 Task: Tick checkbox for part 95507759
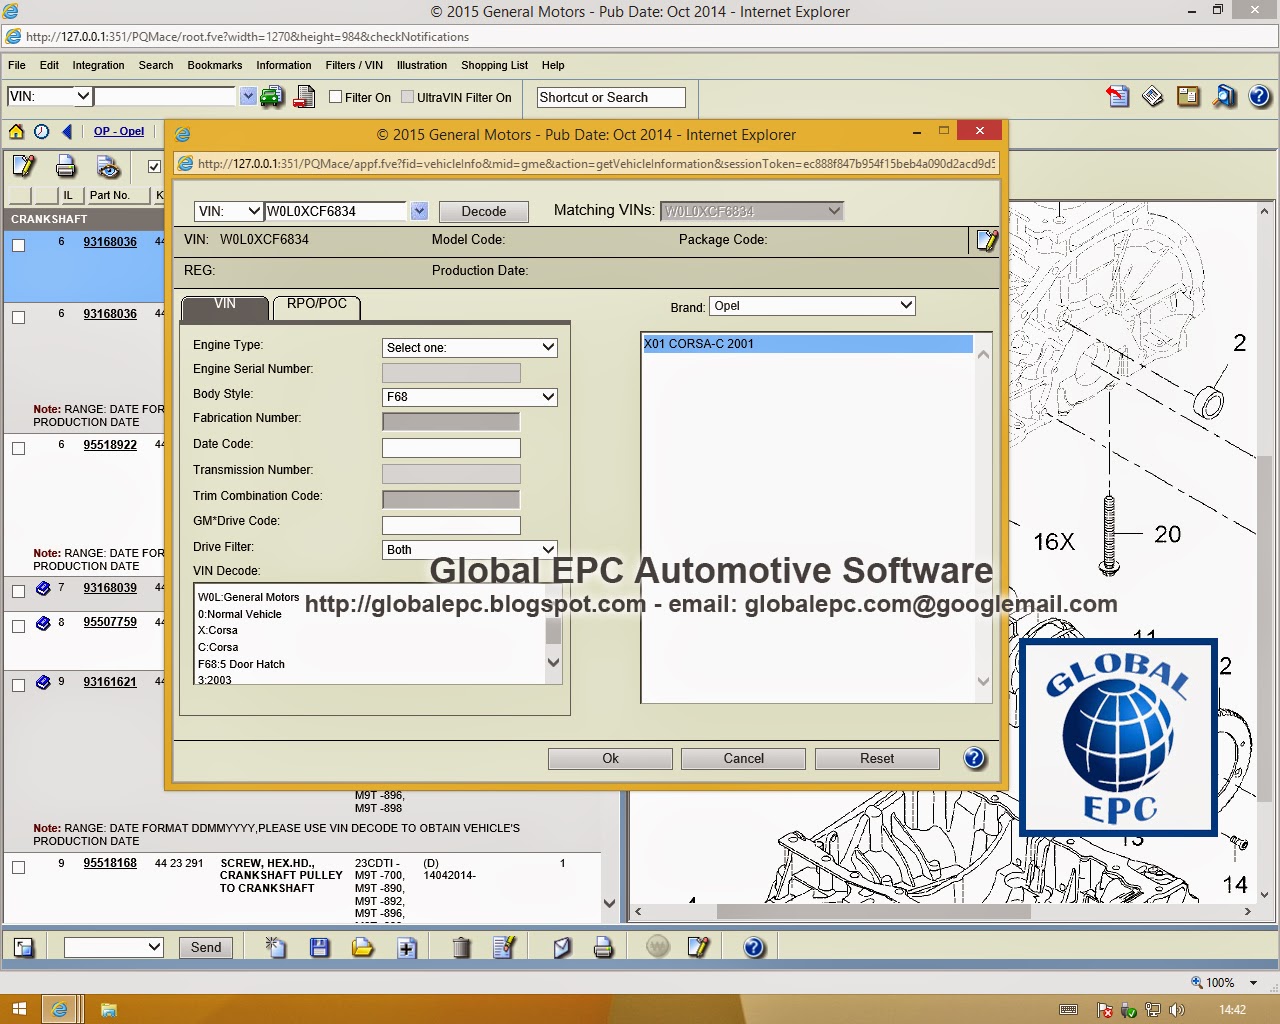[x=18, y=626]
